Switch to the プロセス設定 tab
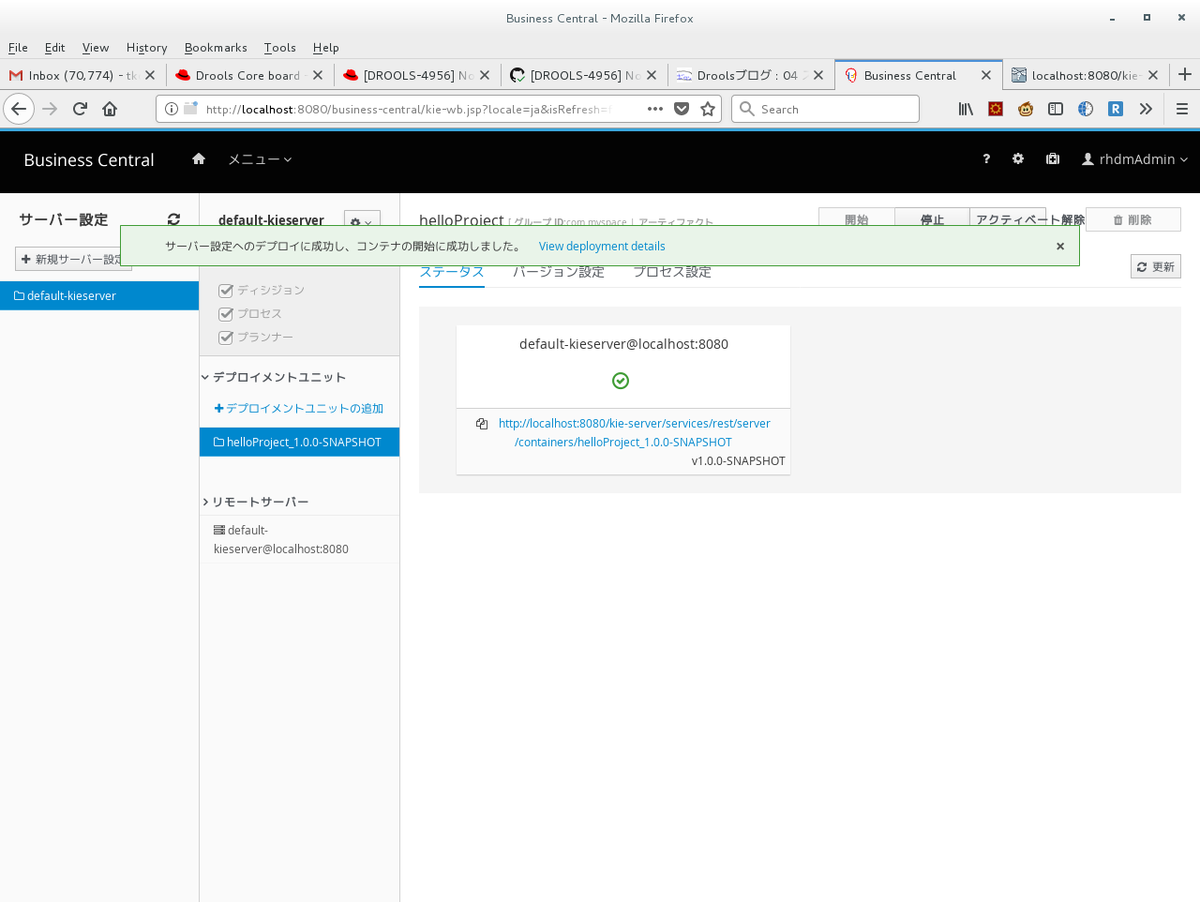Viewport: 1200px width, 902px height. click(x=672, y=272)
